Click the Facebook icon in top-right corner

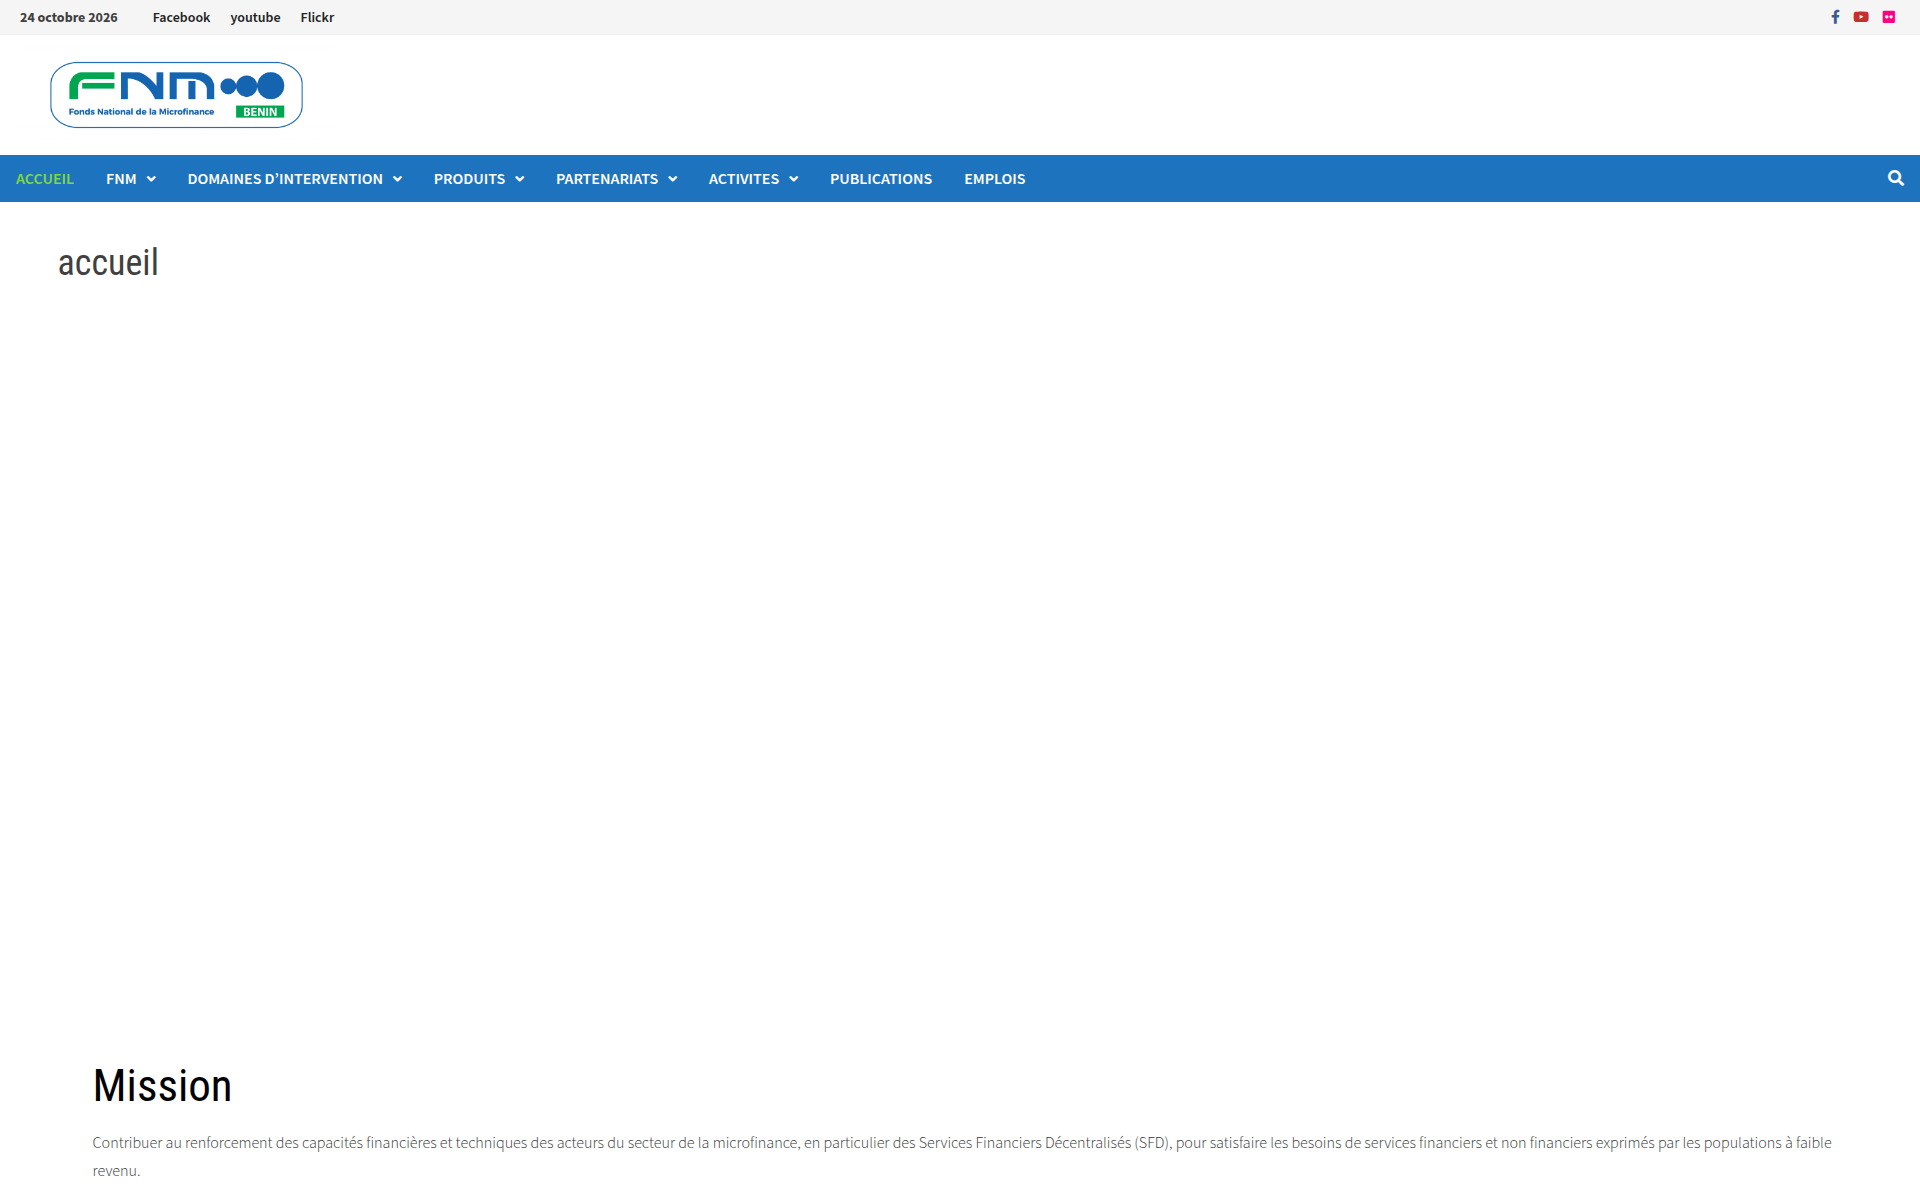[1835, 17]
